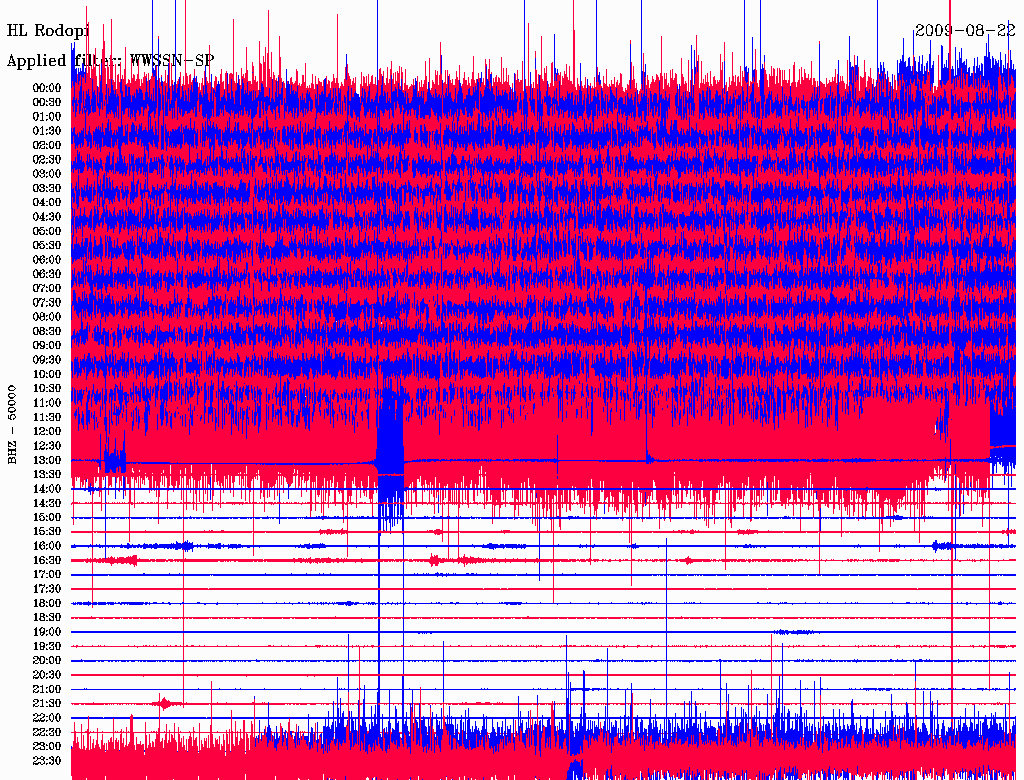Click the 01:30 time label

(46, 131)
